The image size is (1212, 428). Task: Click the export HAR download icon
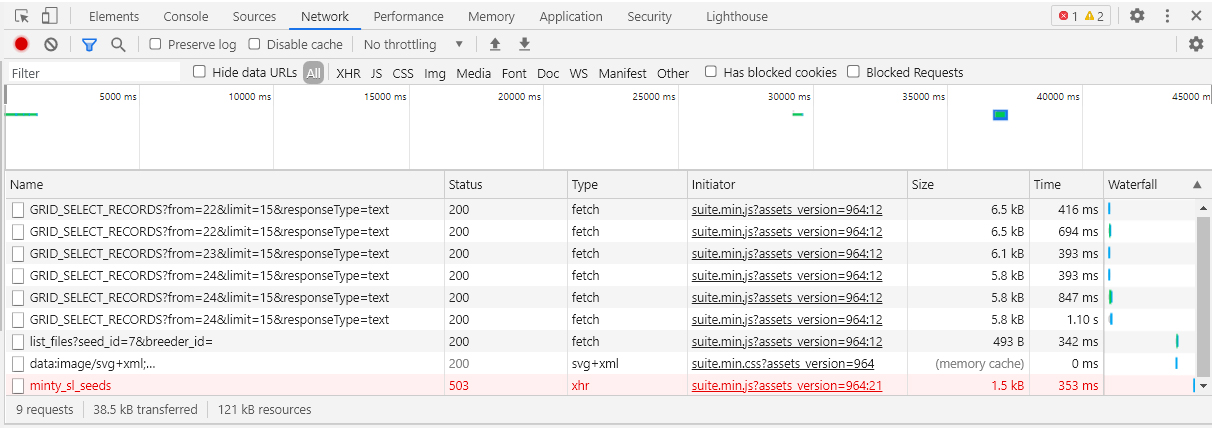pyautogui.click(x=524, y=44)
